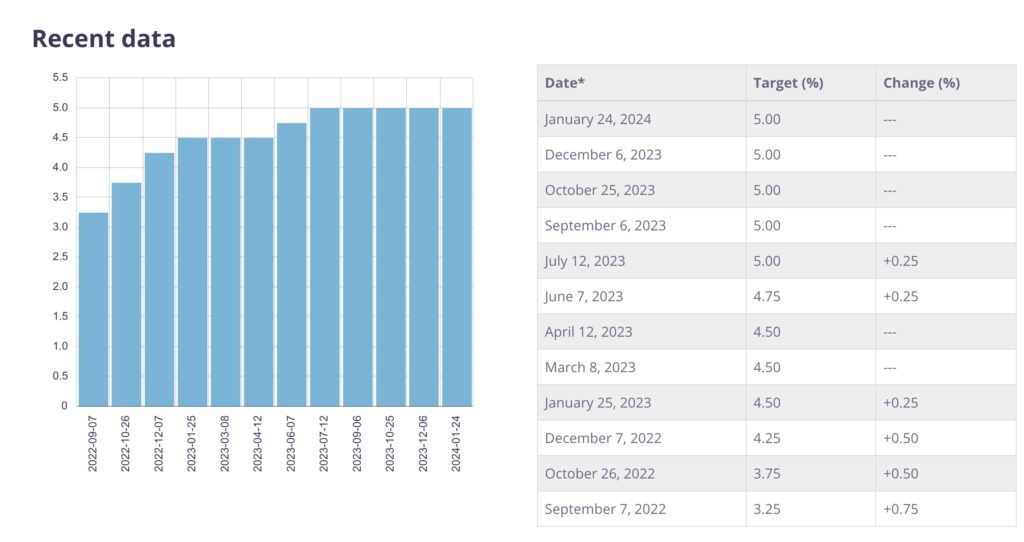Click the December 6, 2023 date cell
Screen dimensions: 1024x542
603,155
